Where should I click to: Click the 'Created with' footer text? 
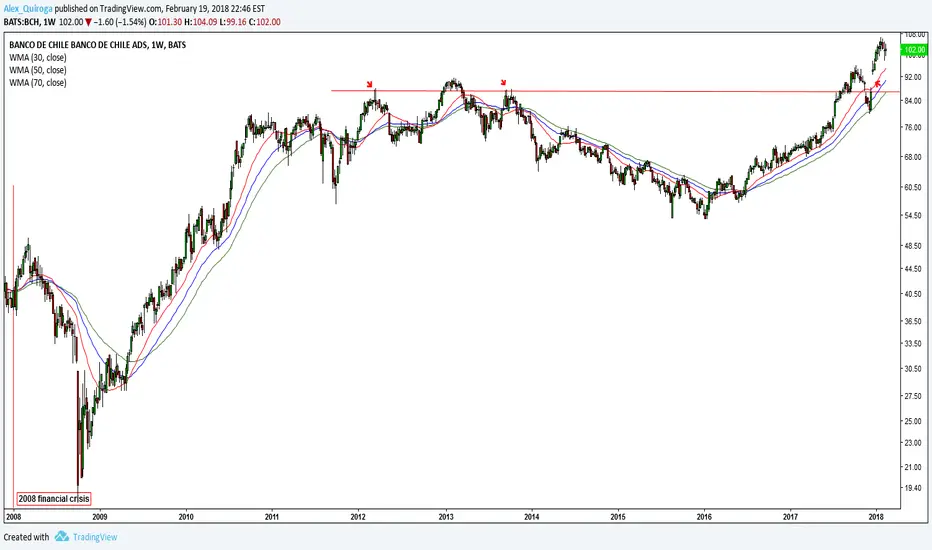click(x=26, y=537)
